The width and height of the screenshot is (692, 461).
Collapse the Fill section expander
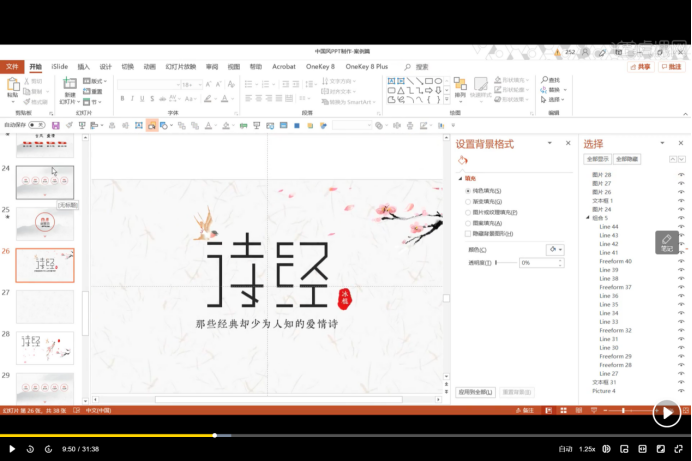tap(460, 178)
